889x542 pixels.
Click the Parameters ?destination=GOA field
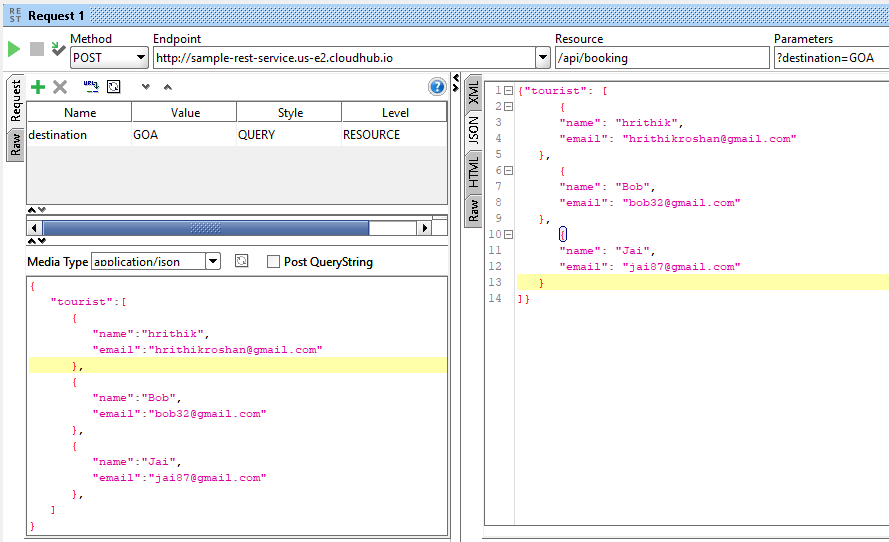coord(831,58)
